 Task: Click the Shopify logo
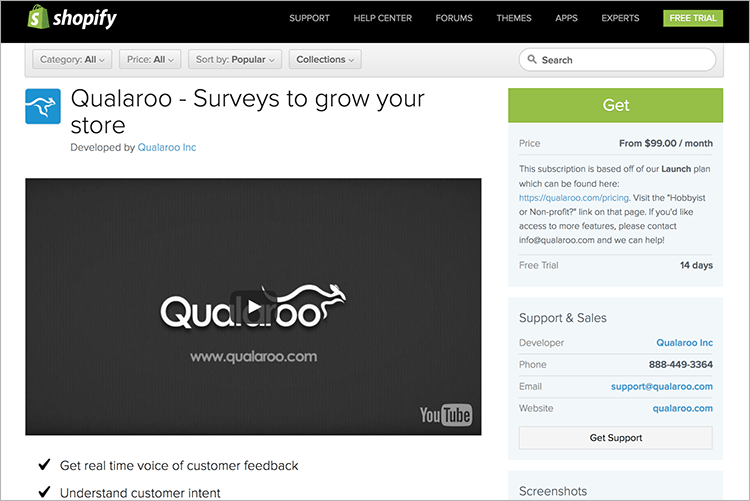72,18
